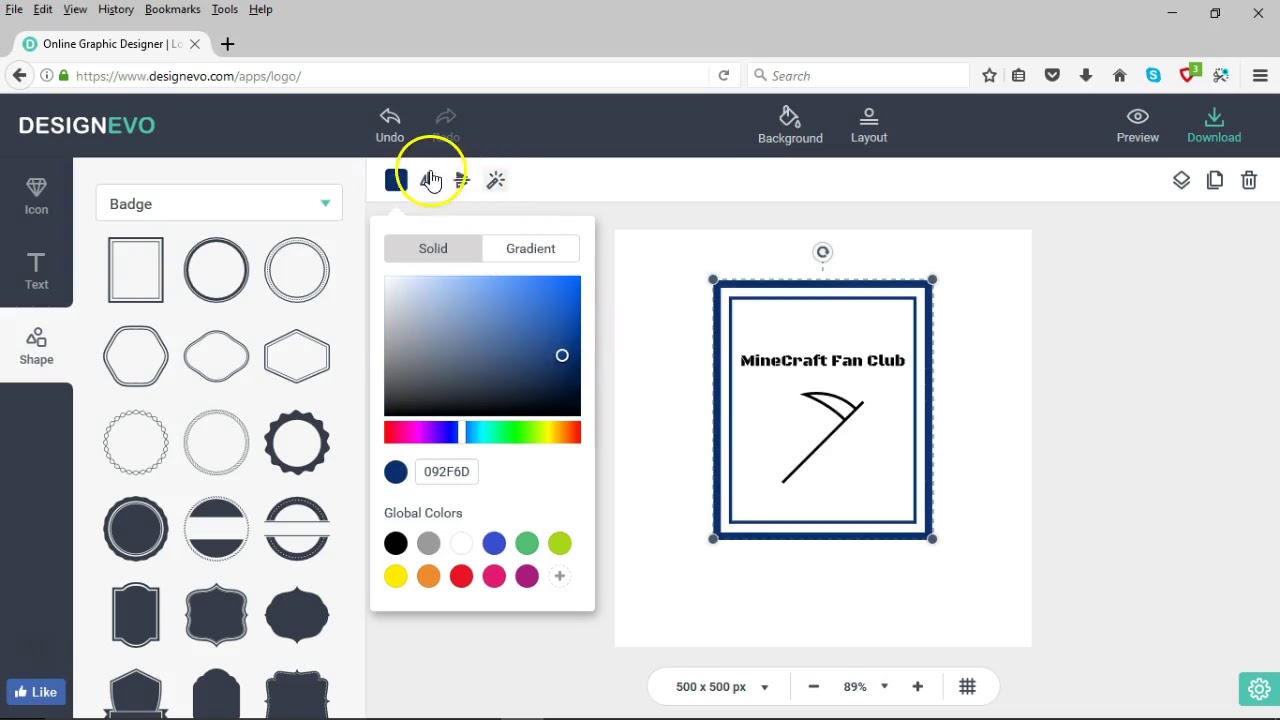Click the hex color field 092F6D
The image size is (1280, 720).
(x=447, y=472)
